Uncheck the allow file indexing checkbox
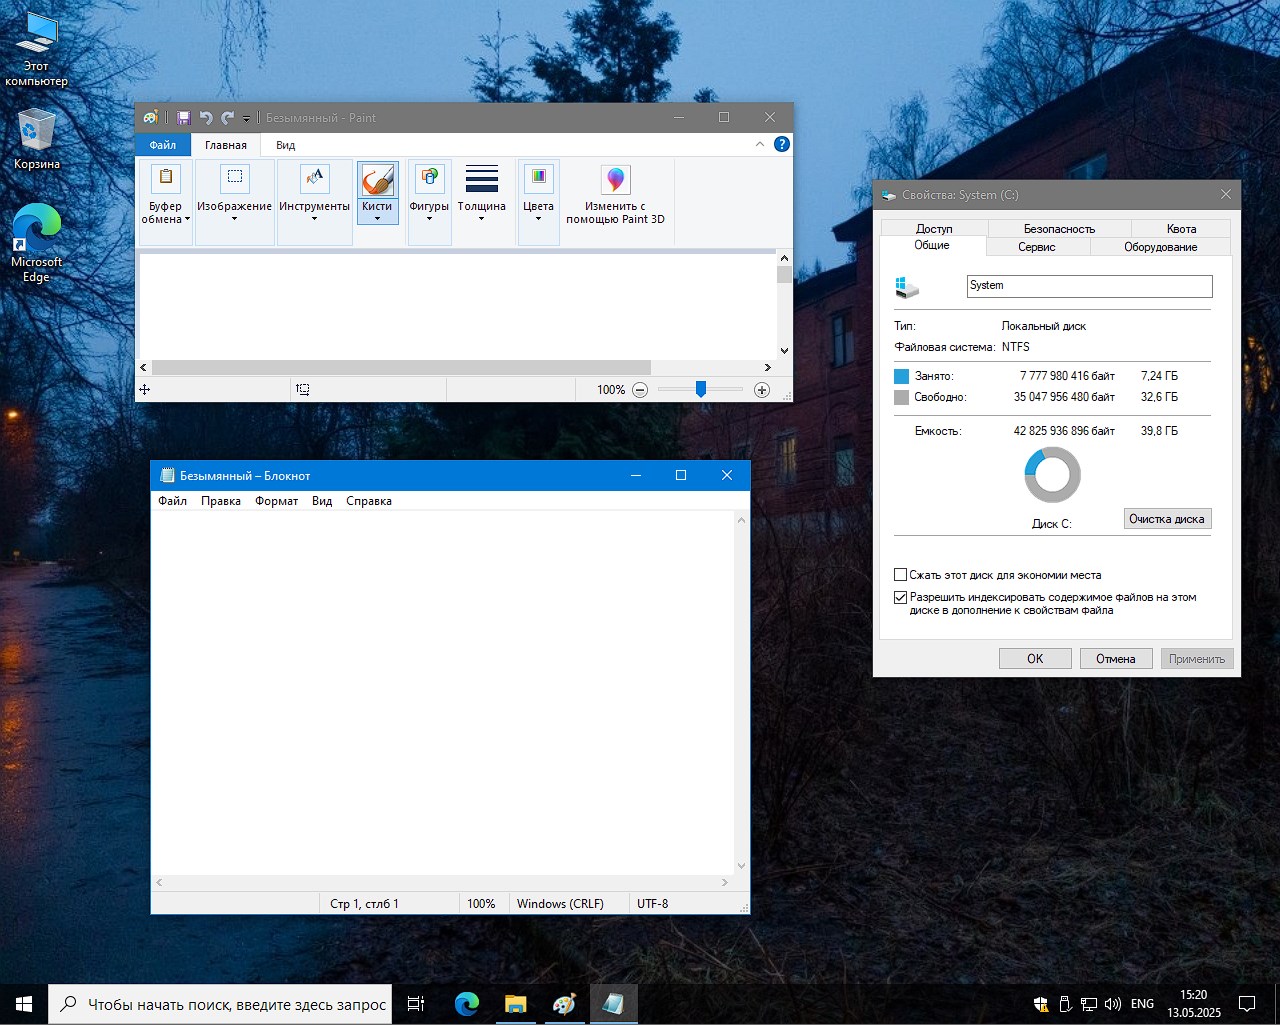 coord(900,597)
